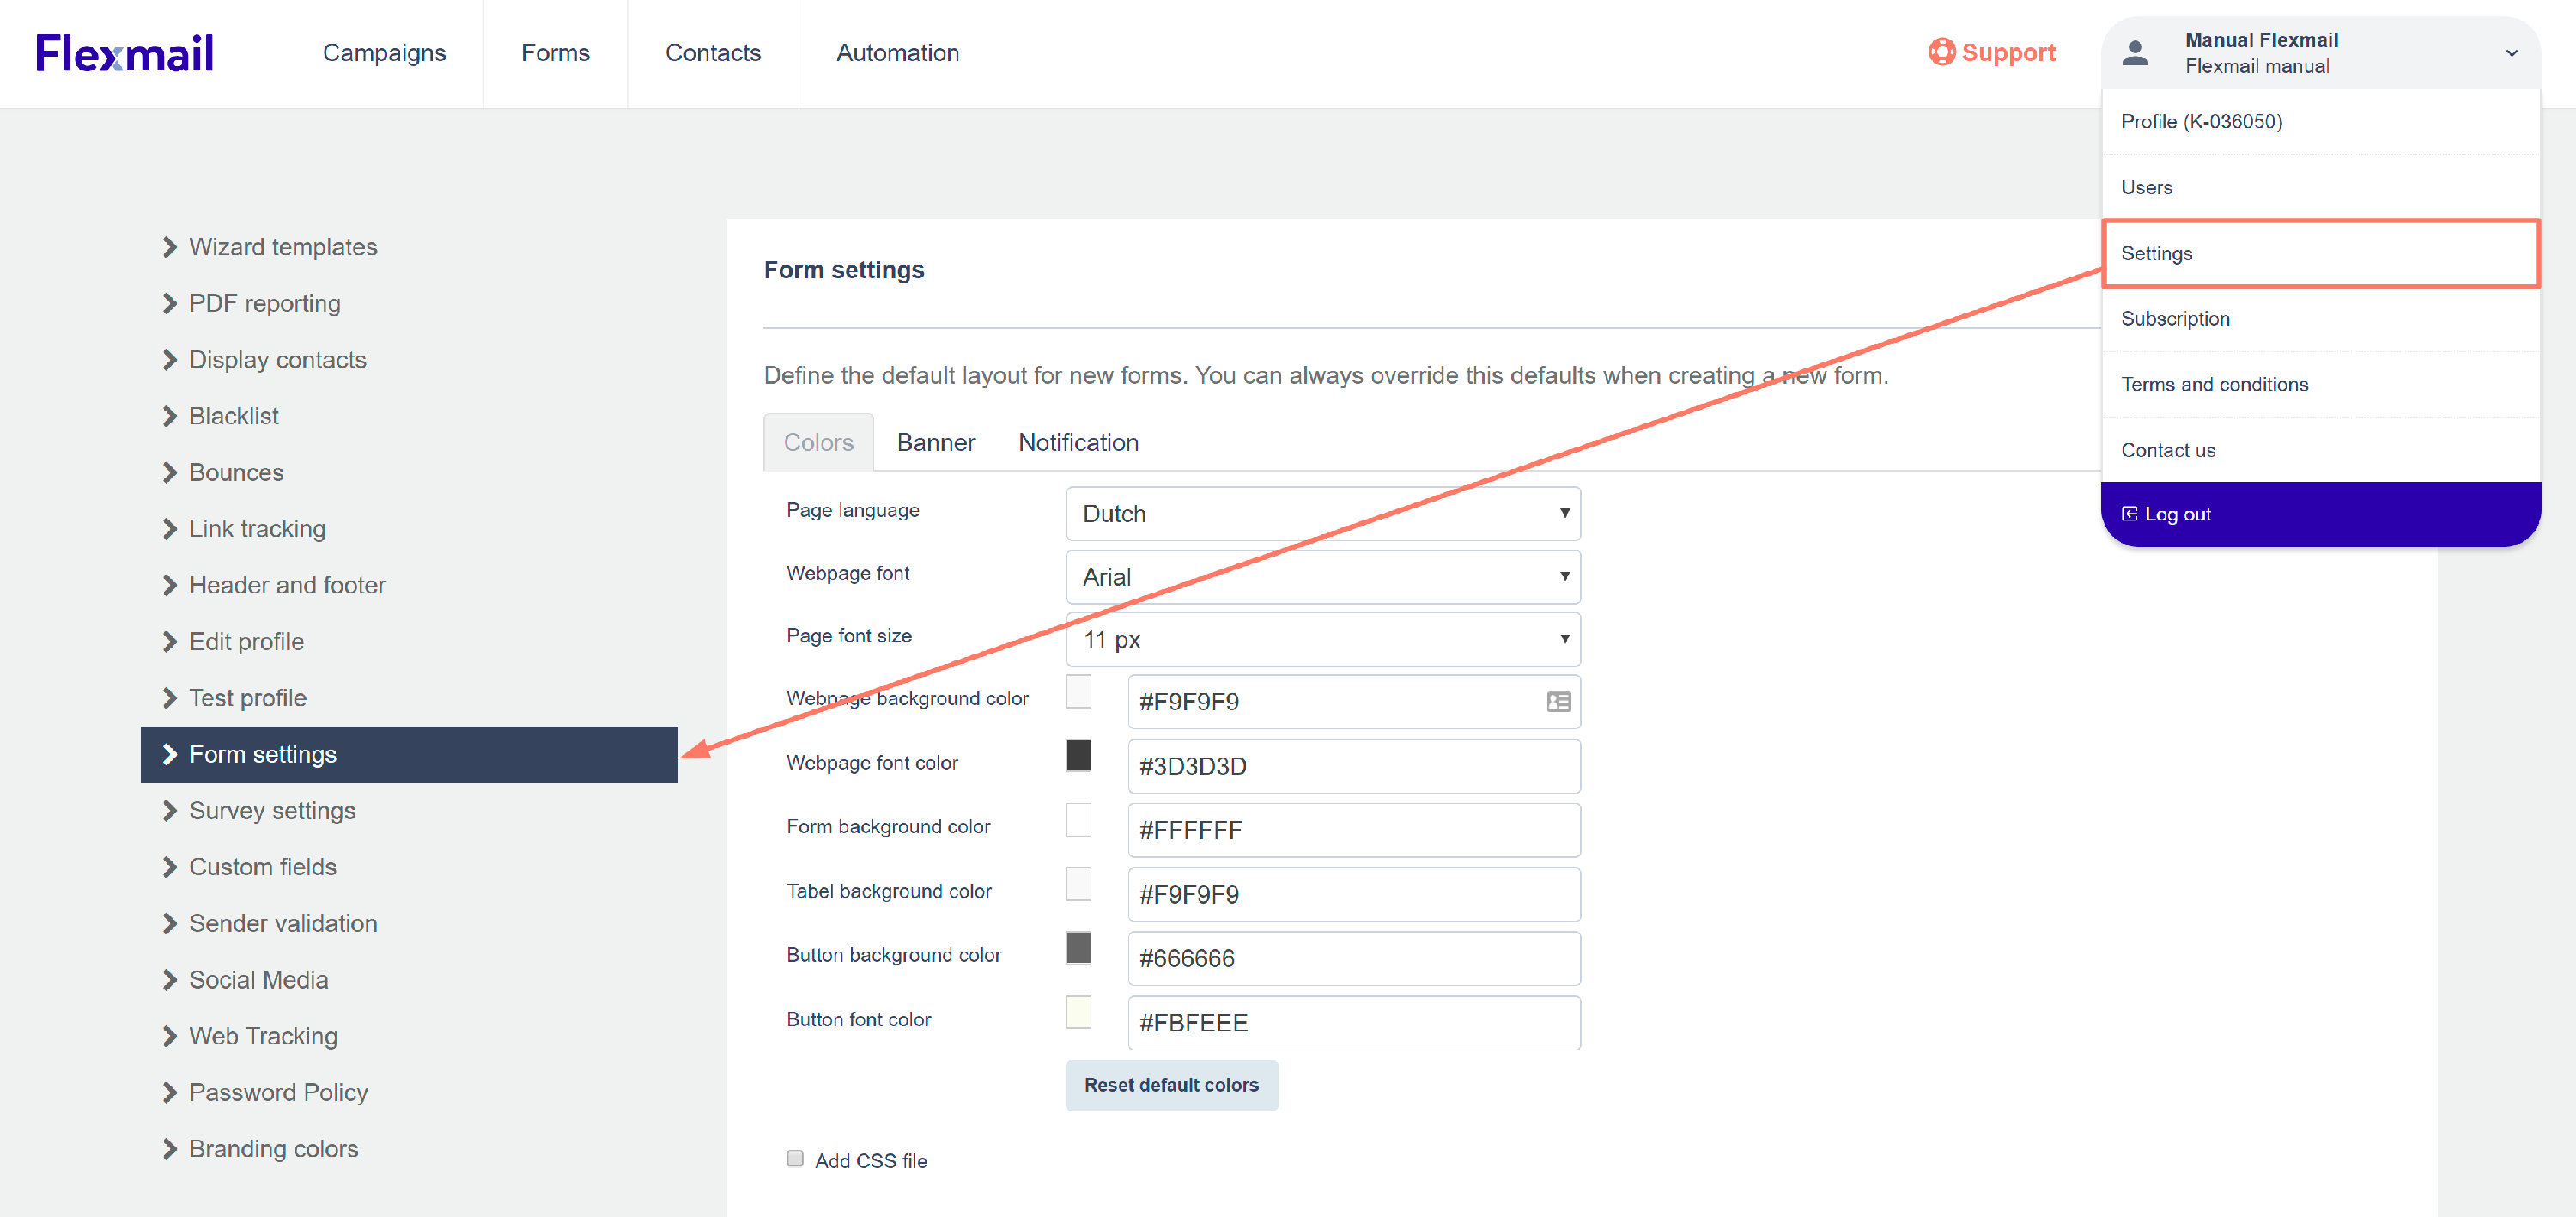Switch to the Notification tab
The image size is (2576, 1217).
coord(1078,443)
